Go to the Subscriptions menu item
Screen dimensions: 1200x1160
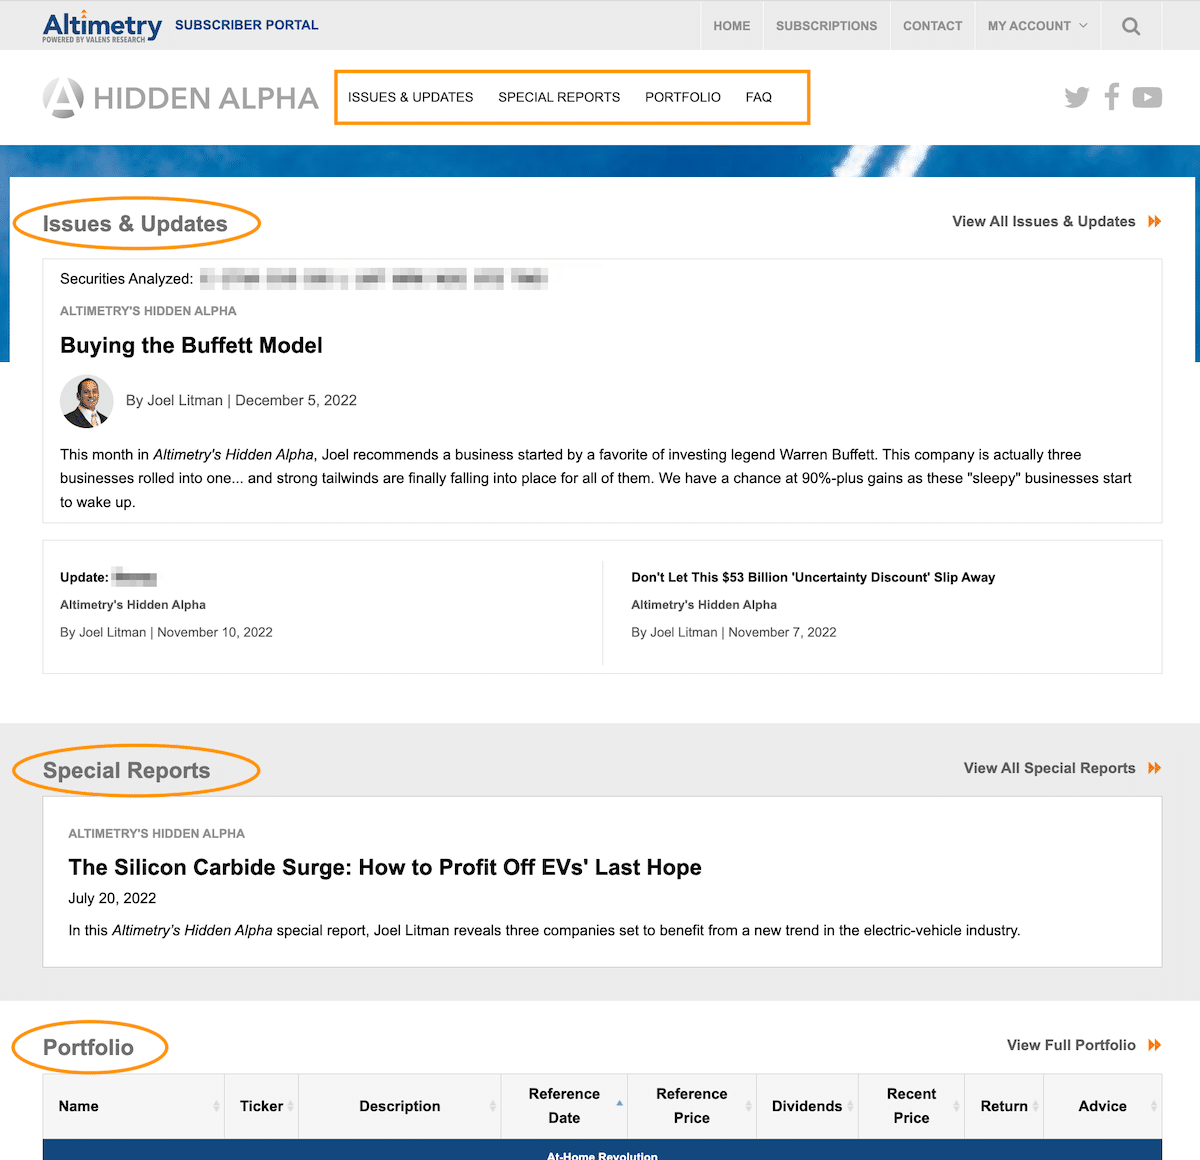click(826, 26)
